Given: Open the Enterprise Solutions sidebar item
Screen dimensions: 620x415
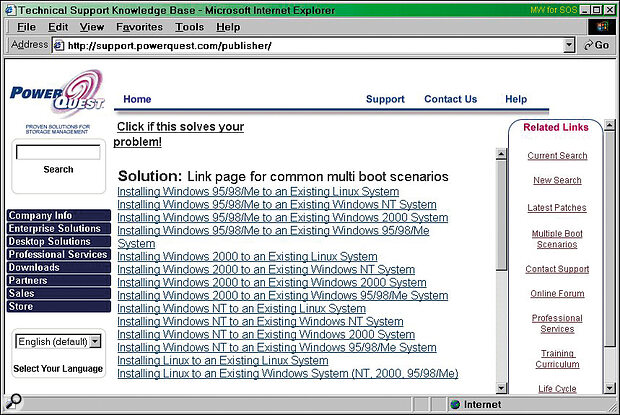Looking at the screenshot, I should (59, 228).
